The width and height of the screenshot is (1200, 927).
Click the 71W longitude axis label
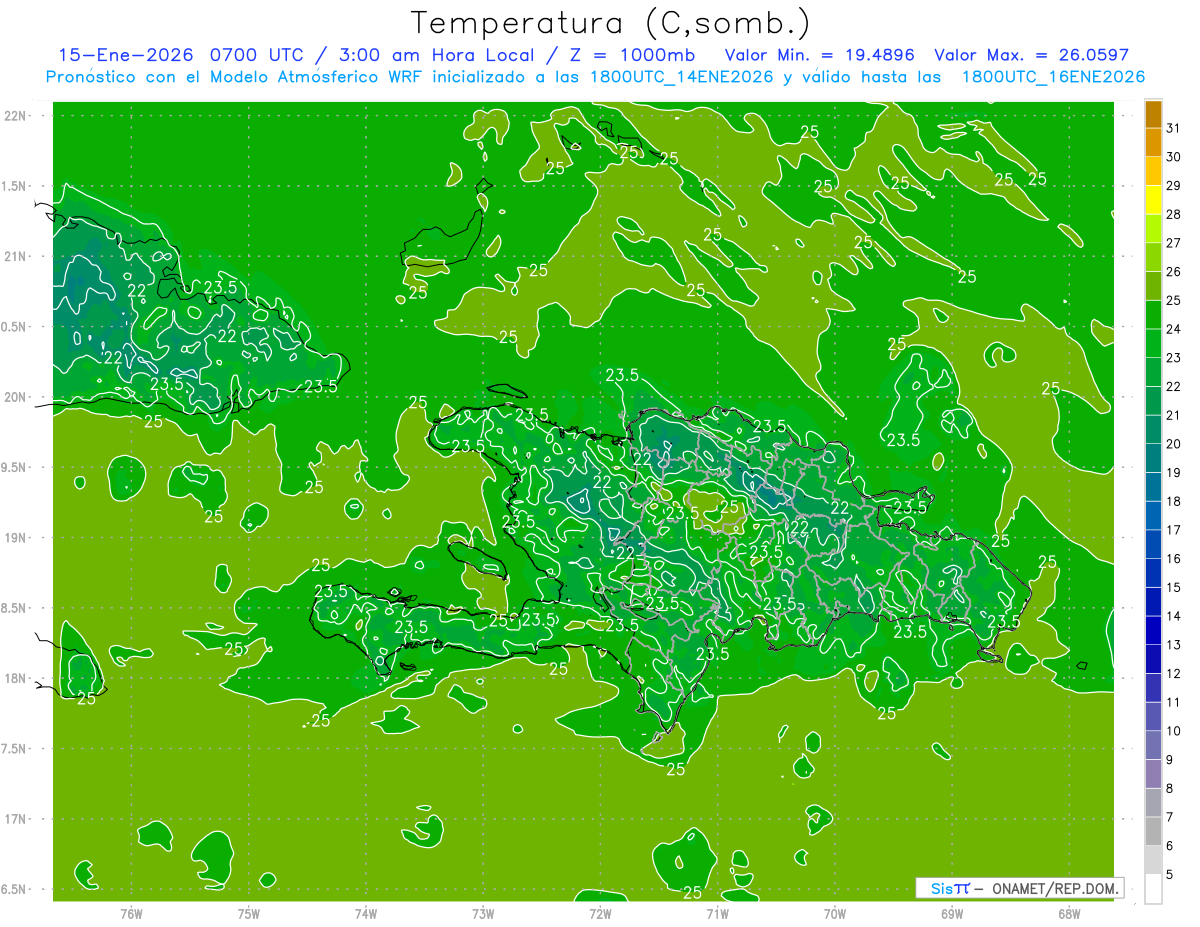(717, 913)
